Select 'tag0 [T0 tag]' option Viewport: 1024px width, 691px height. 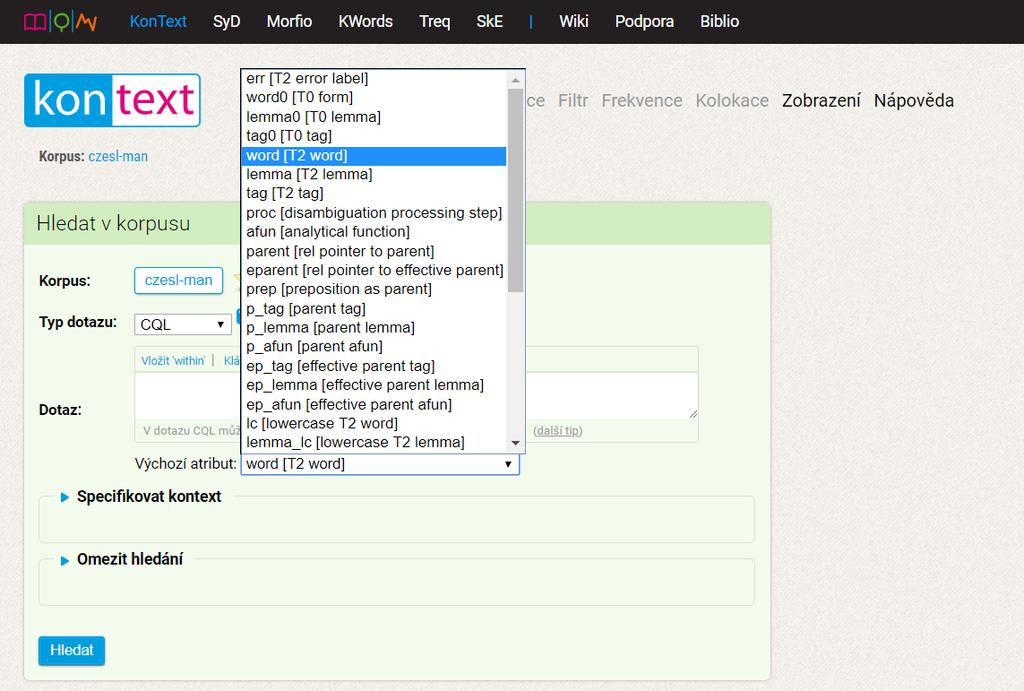click(x=374, y=136)
